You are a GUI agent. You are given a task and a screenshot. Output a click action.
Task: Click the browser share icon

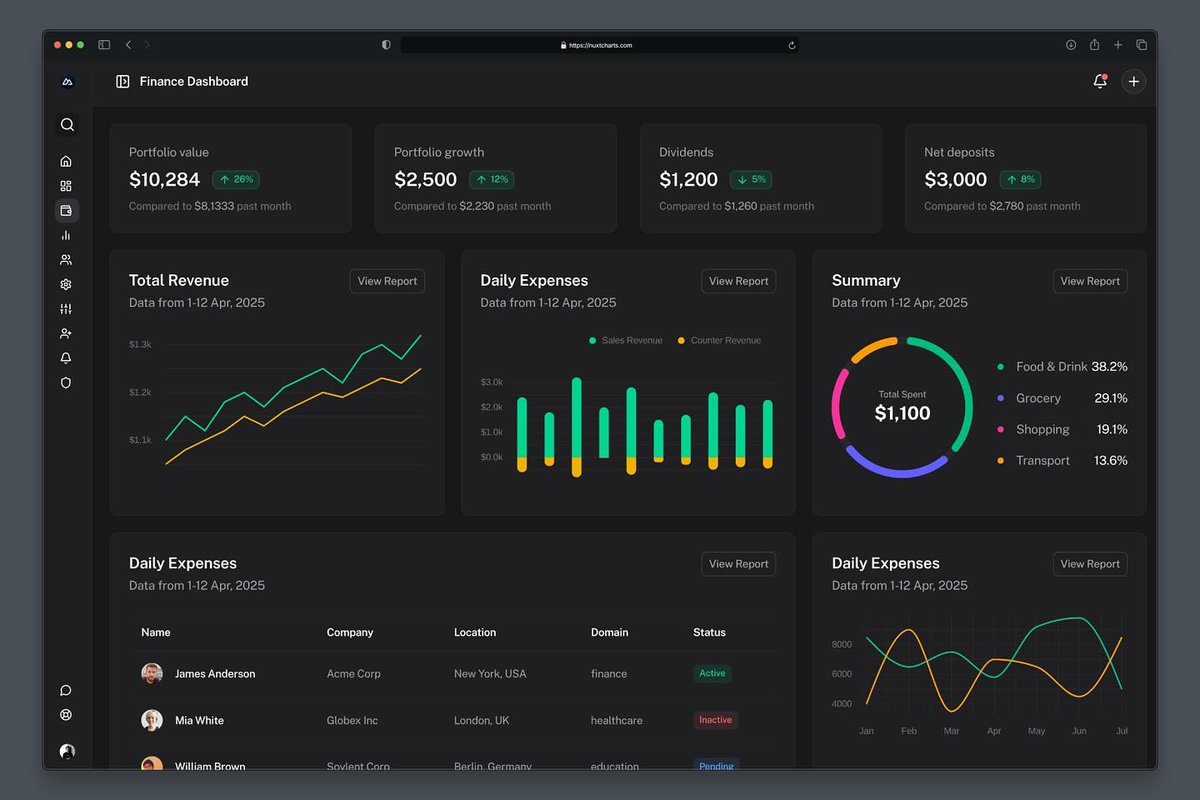[1095, 45]
